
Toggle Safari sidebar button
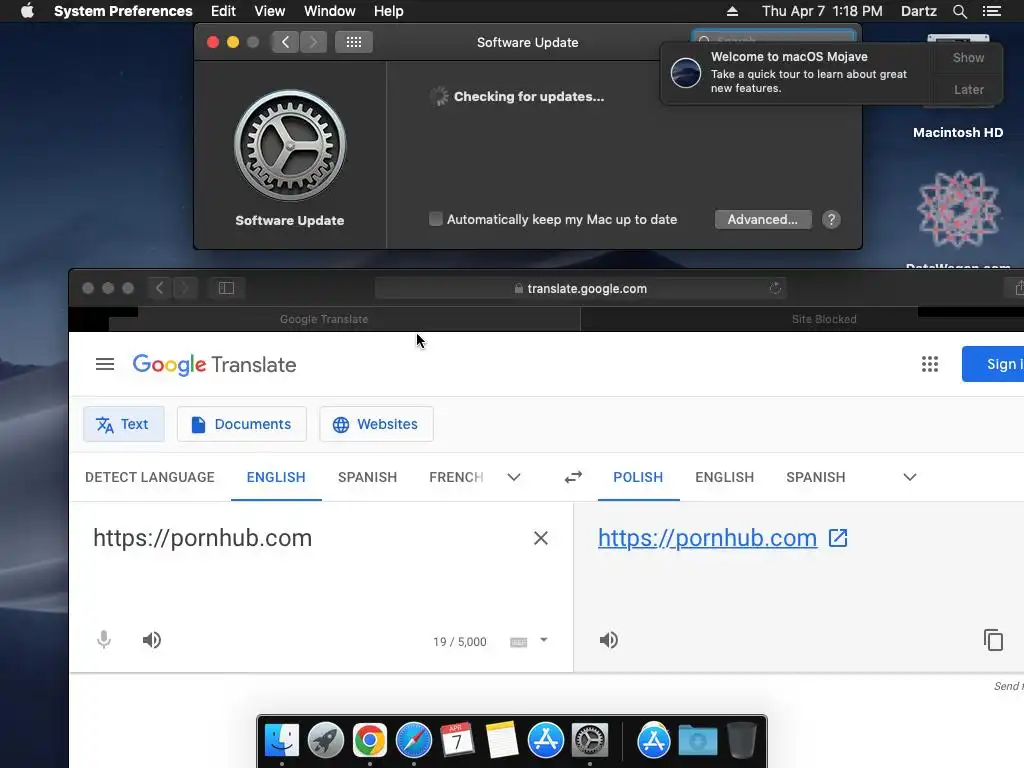(226, 288)
